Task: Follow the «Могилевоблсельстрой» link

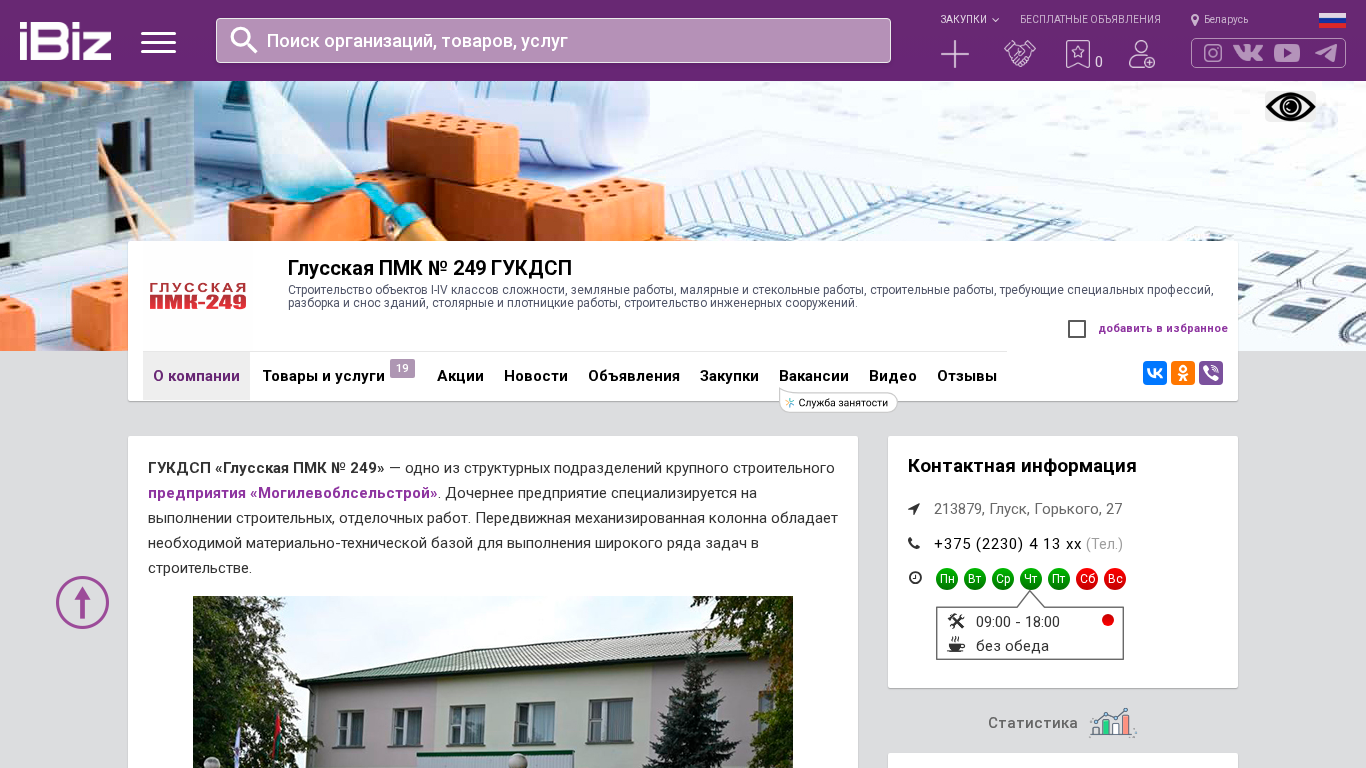Action: click(x=293, y=493)
